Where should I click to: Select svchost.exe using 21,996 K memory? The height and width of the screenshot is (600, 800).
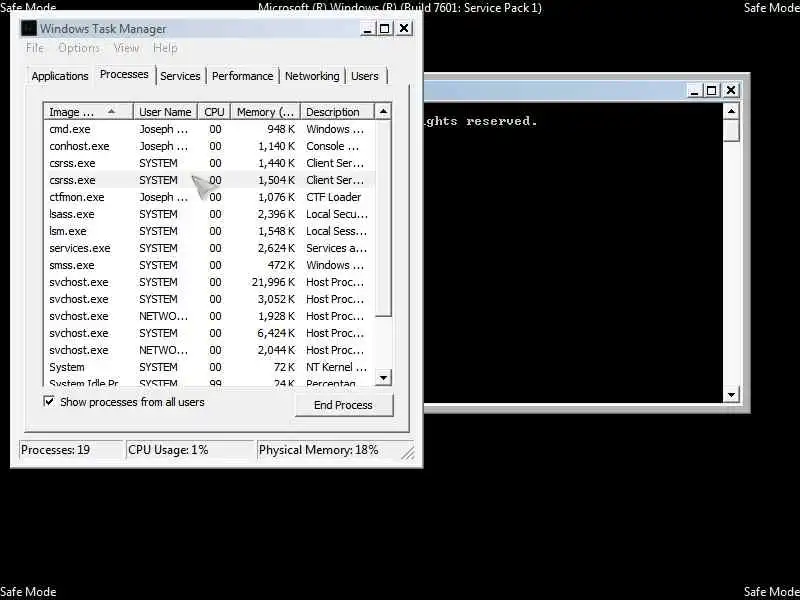(x=209, y=282)
